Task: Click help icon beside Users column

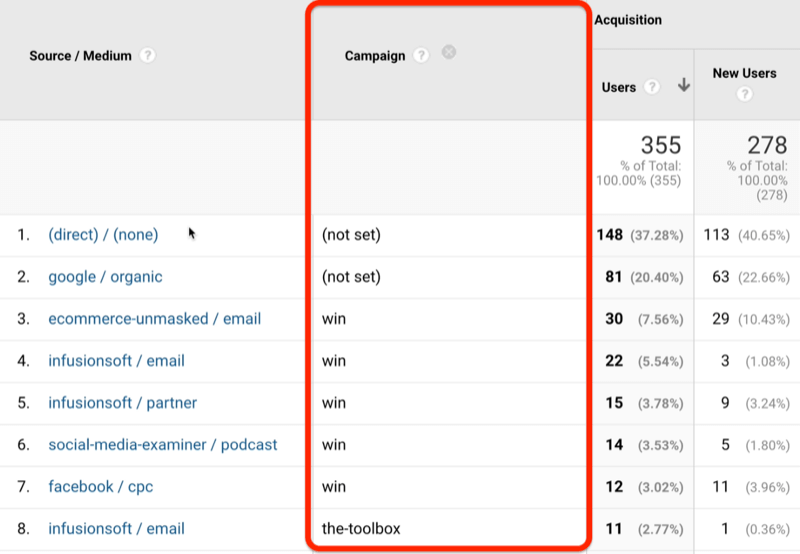Action: pyautogui.click(x=652, y=87)
